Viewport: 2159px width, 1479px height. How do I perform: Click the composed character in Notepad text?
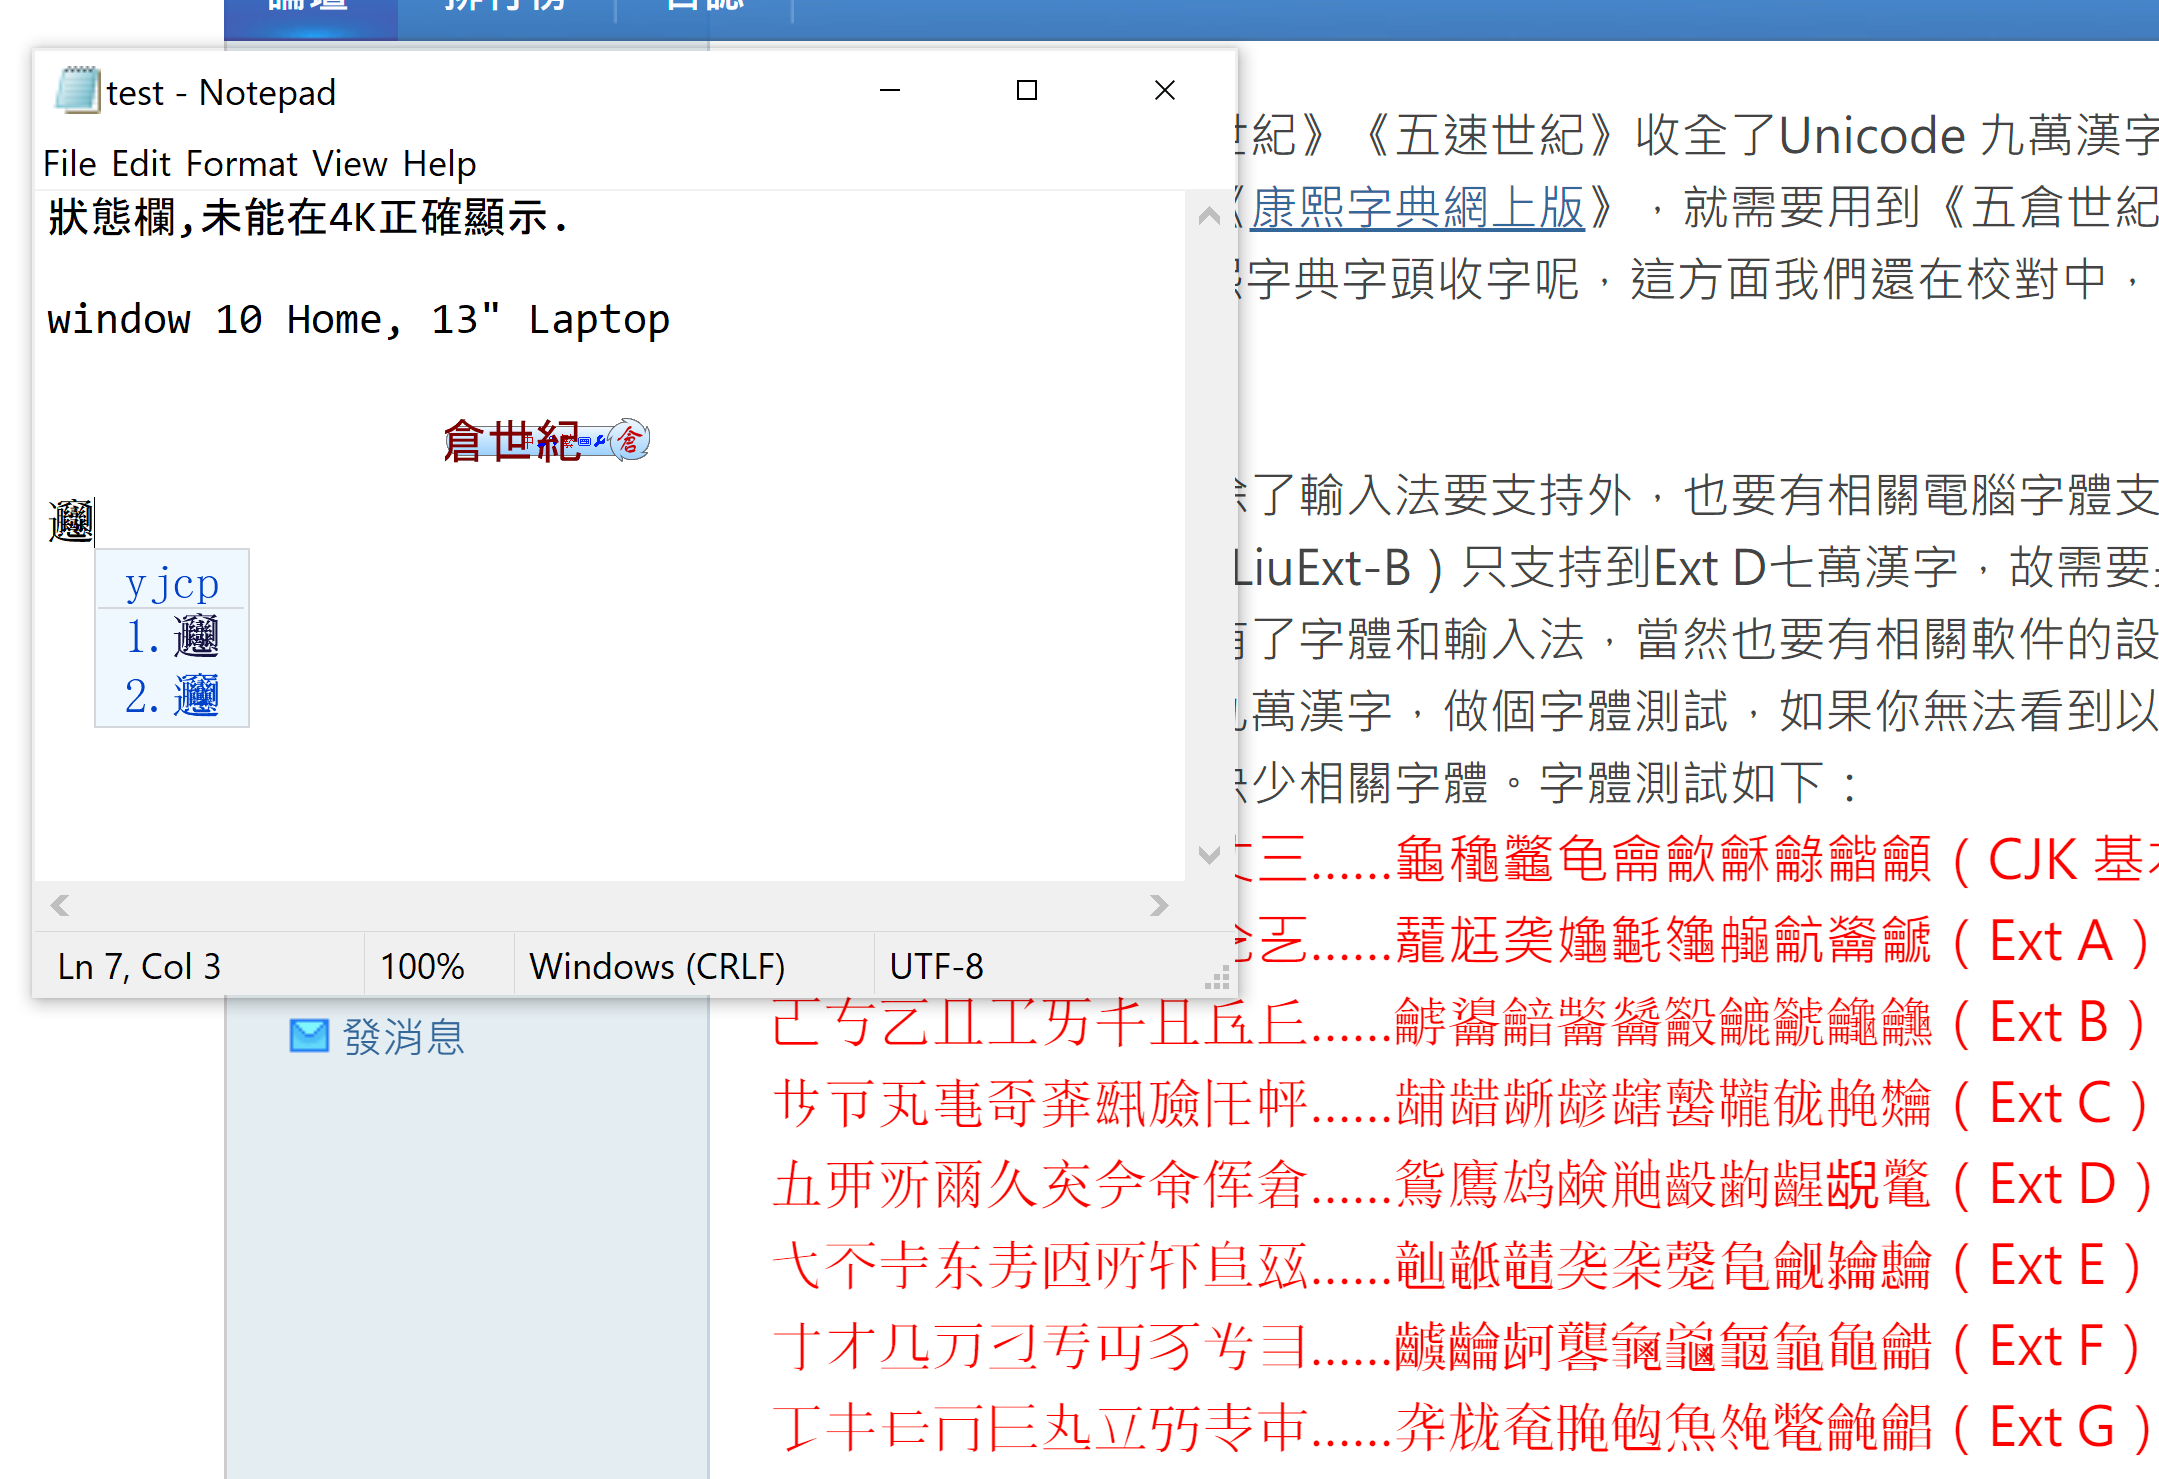tap(71, 520)
